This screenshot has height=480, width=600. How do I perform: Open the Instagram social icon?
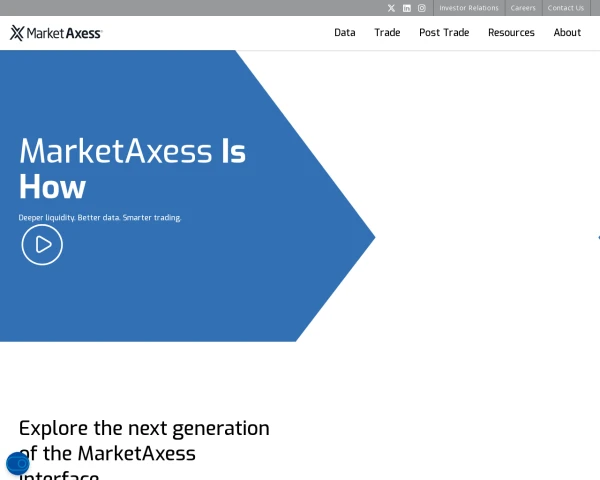(x=422, y=8)
